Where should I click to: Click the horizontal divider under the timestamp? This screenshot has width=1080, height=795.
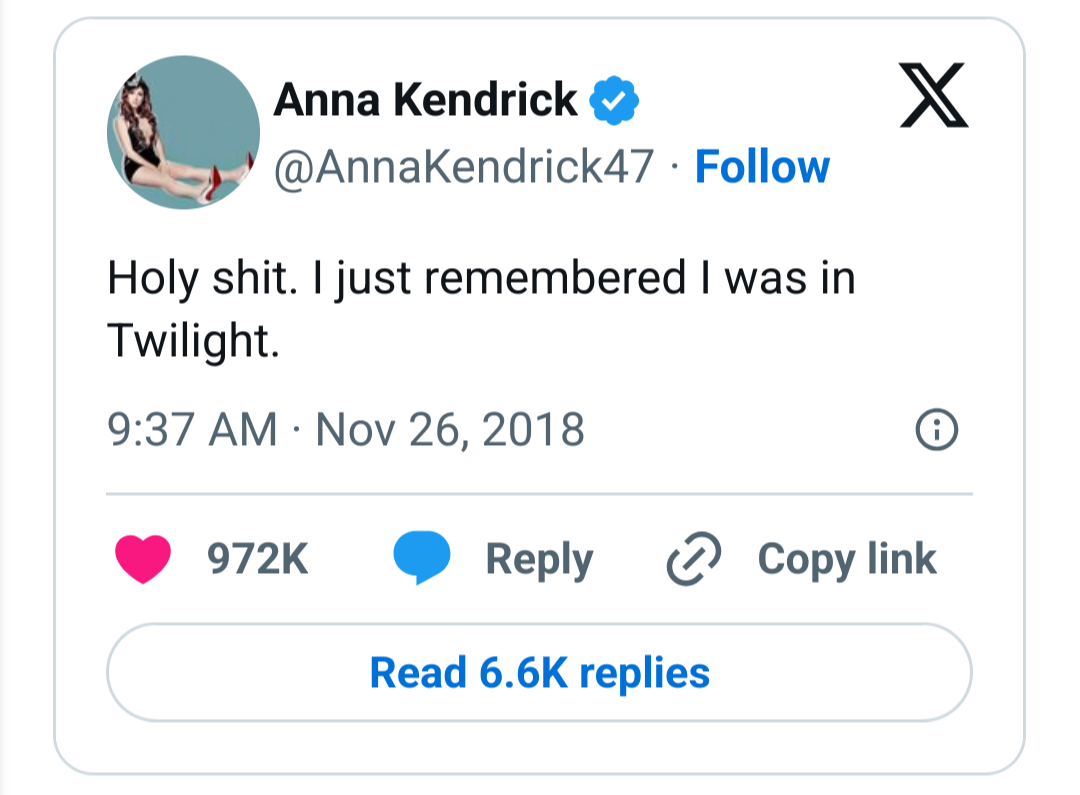tap(539, 494)
